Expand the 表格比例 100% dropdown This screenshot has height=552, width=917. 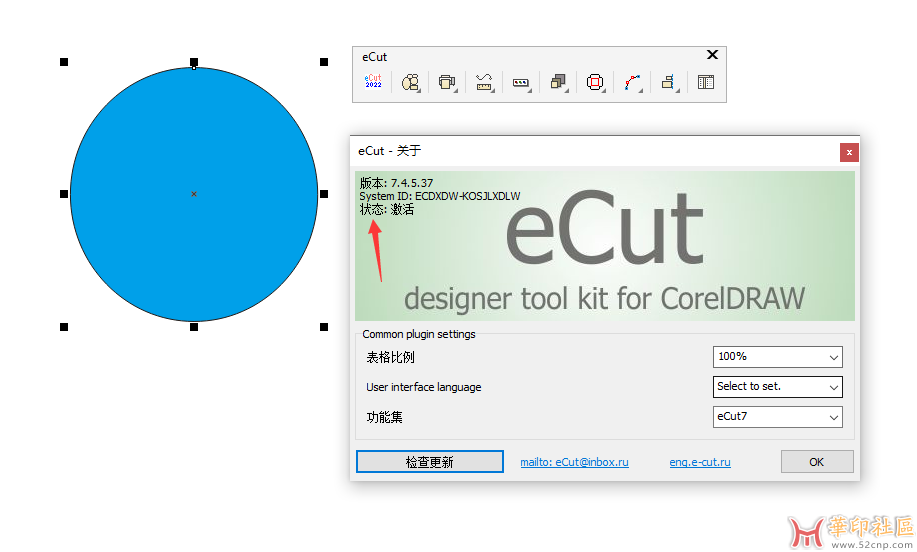(777, 357)
